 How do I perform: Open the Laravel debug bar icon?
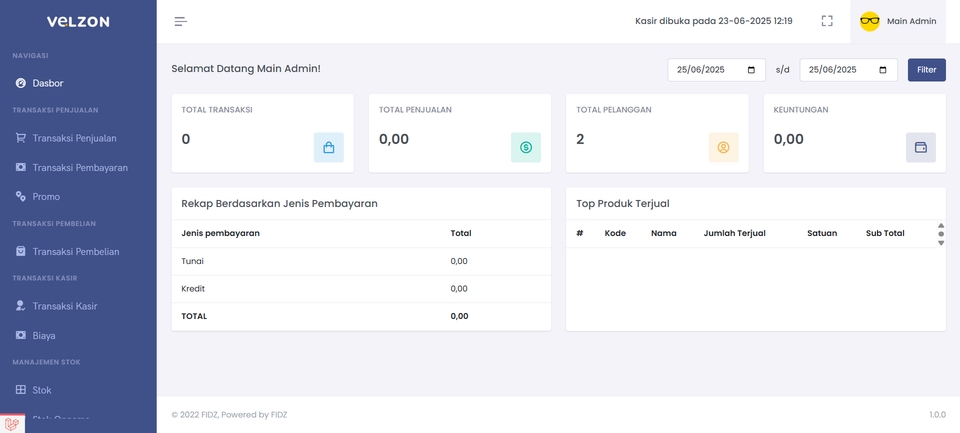[12, 424]
